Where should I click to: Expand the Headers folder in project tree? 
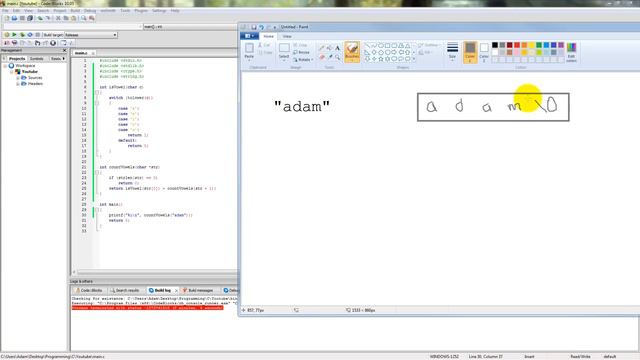point(18,84)
